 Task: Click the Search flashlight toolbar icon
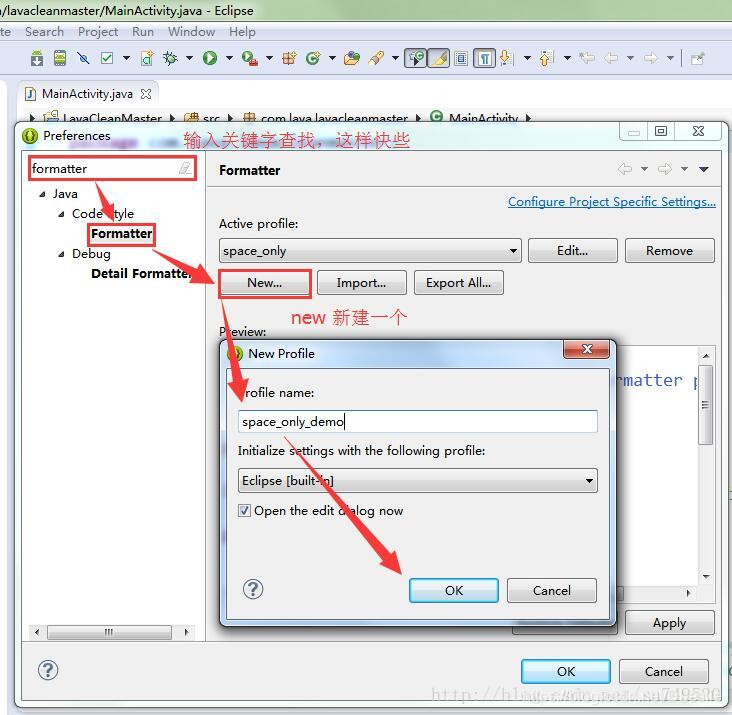point(376,58)
